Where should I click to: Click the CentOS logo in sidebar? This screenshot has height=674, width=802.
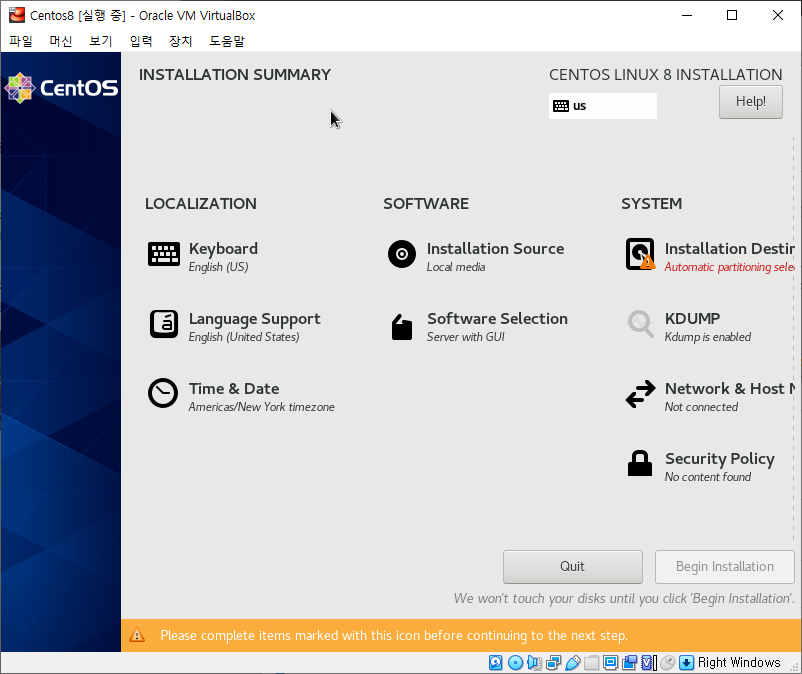click(61, 88)
